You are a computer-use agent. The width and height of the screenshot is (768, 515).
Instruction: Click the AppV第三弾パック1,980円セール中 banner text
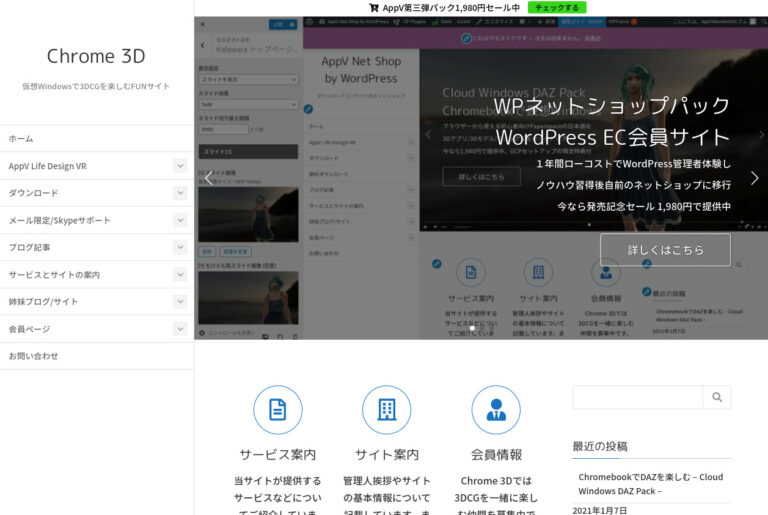coord(451,8)
